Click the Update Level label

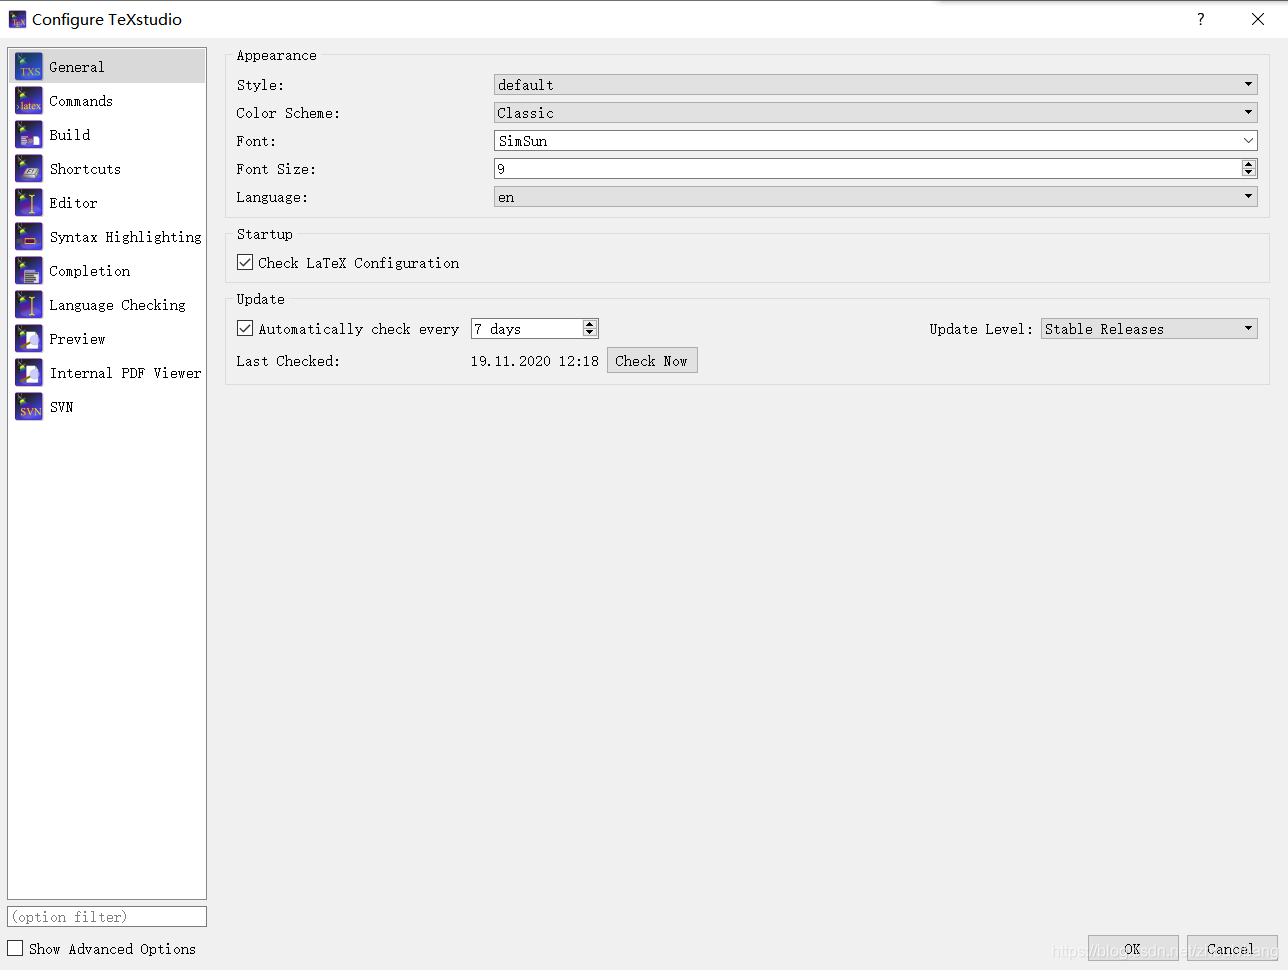click(981, 329)
